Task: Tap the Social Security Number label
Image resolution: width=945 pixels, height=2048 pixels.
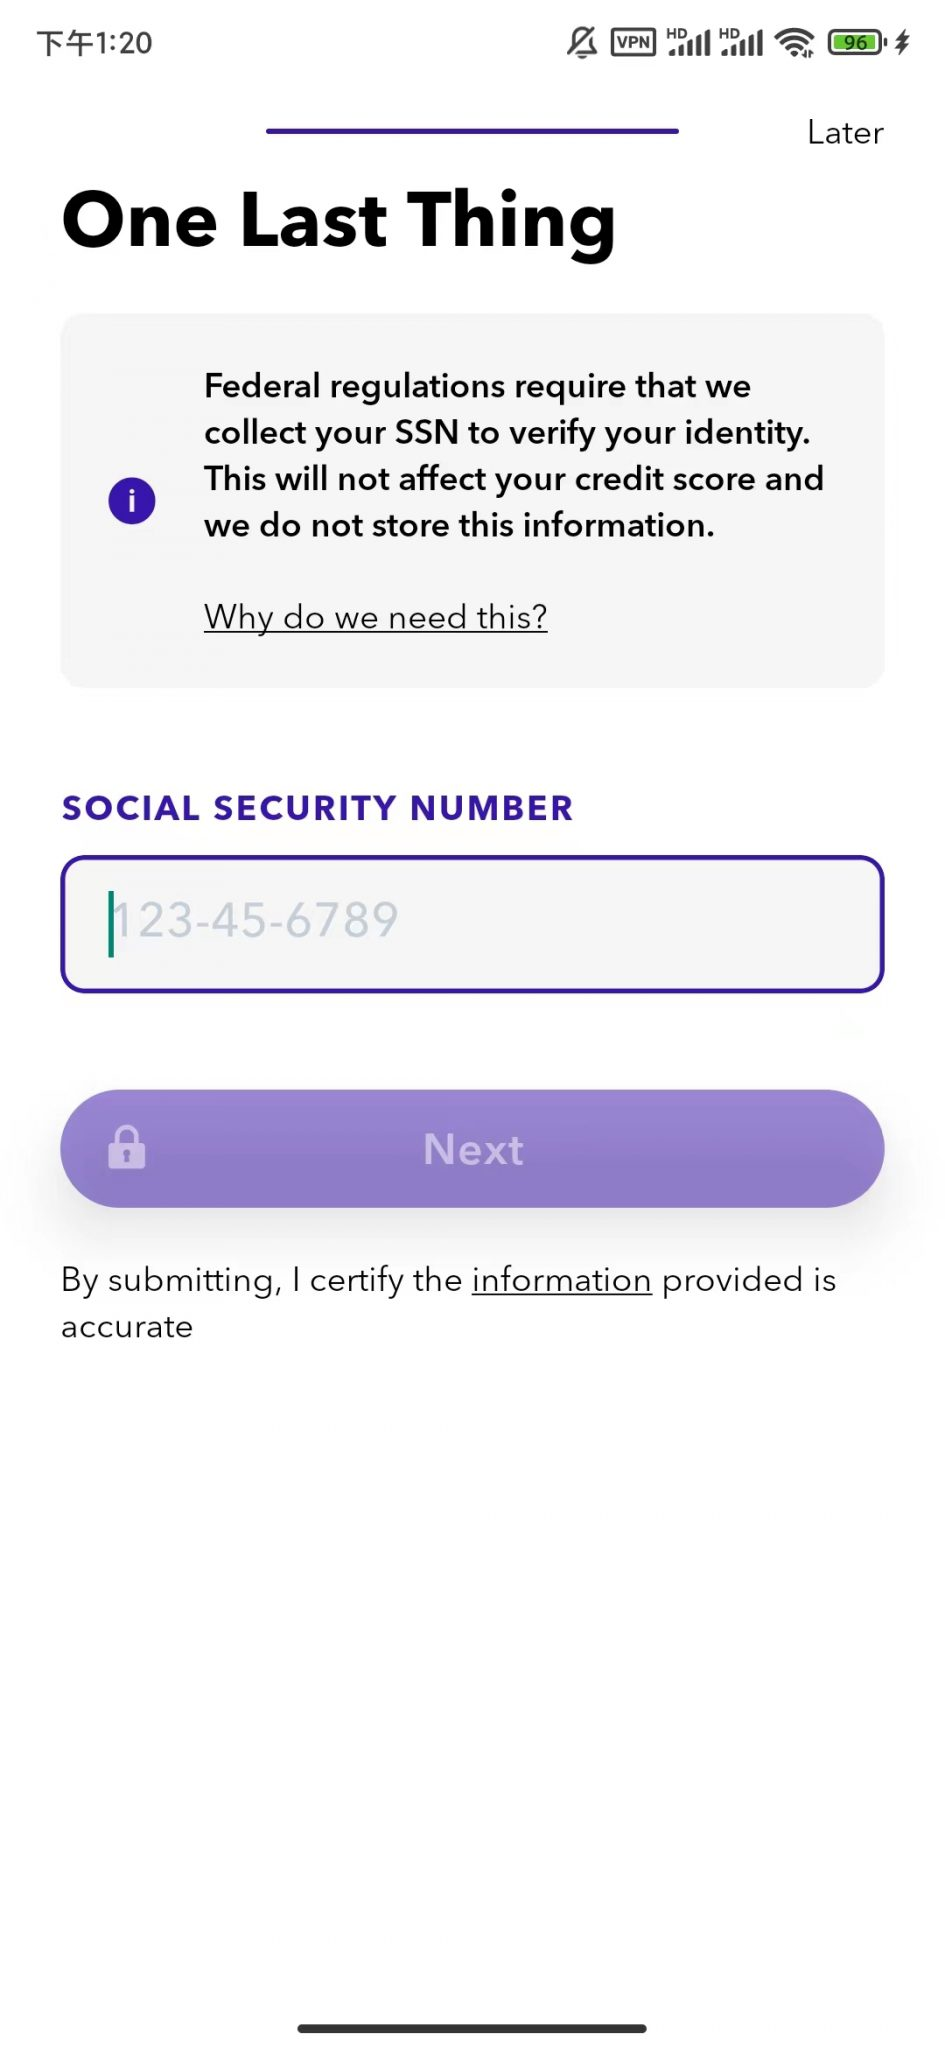Action: click(x=318, y=808)
